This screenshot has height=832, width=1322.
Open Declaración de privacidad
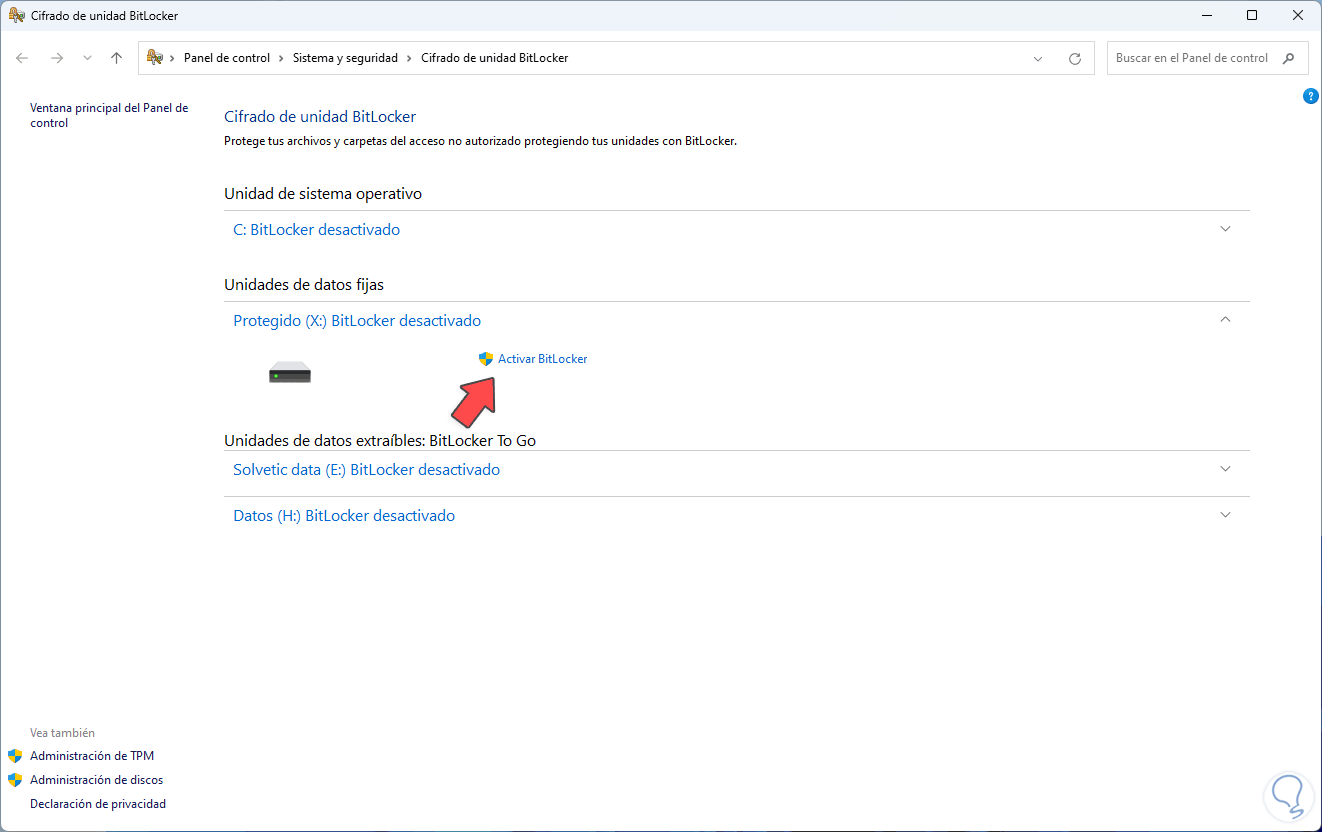(98, 804)
